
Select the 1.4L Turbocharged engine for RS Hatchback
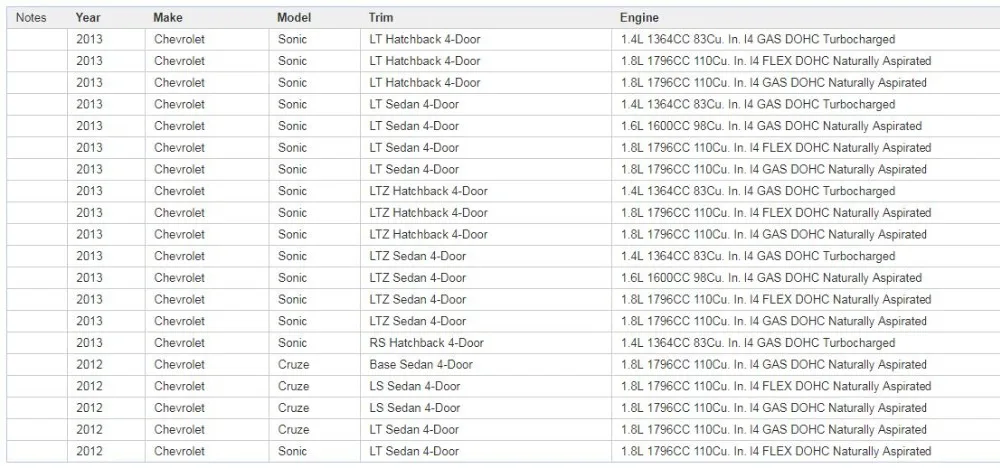(x=805, y=343)
